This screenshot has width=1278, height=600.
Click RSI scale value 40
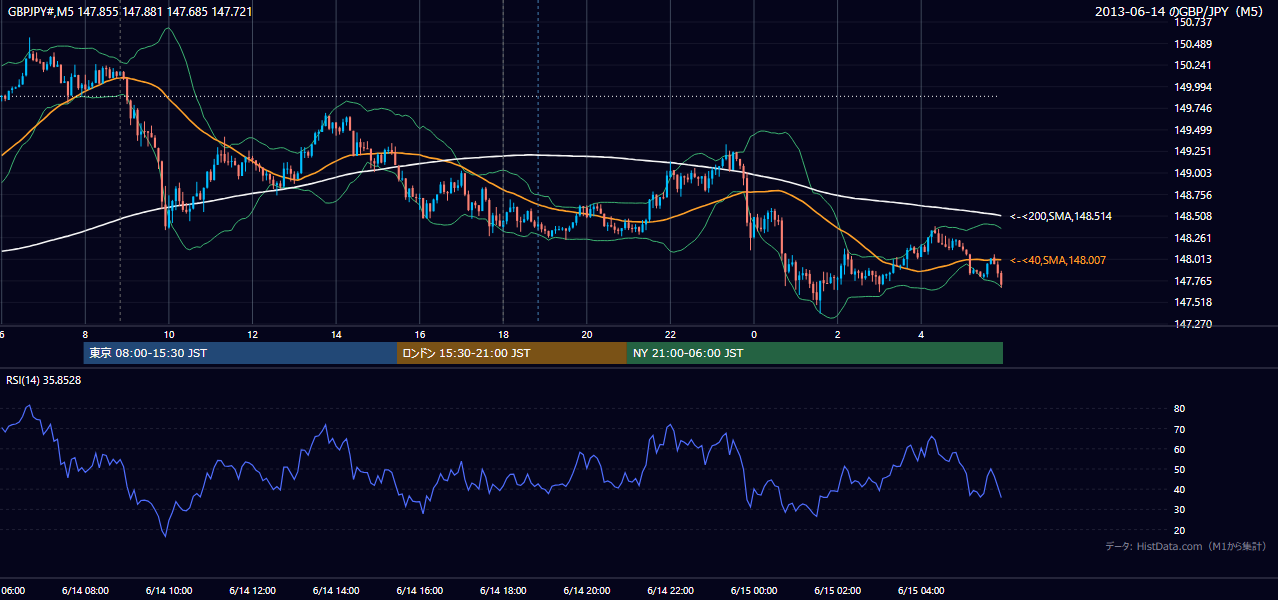tap(1180, 489)
